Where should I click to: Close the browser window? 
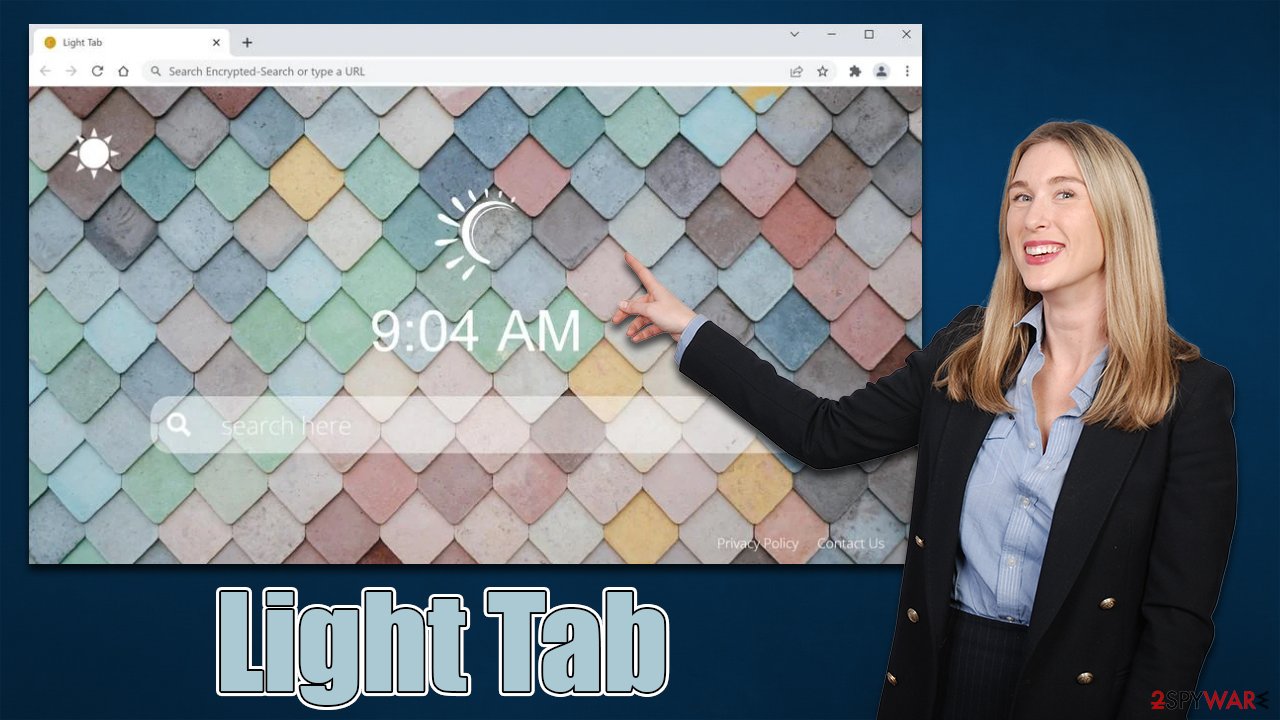pos(906,34)
